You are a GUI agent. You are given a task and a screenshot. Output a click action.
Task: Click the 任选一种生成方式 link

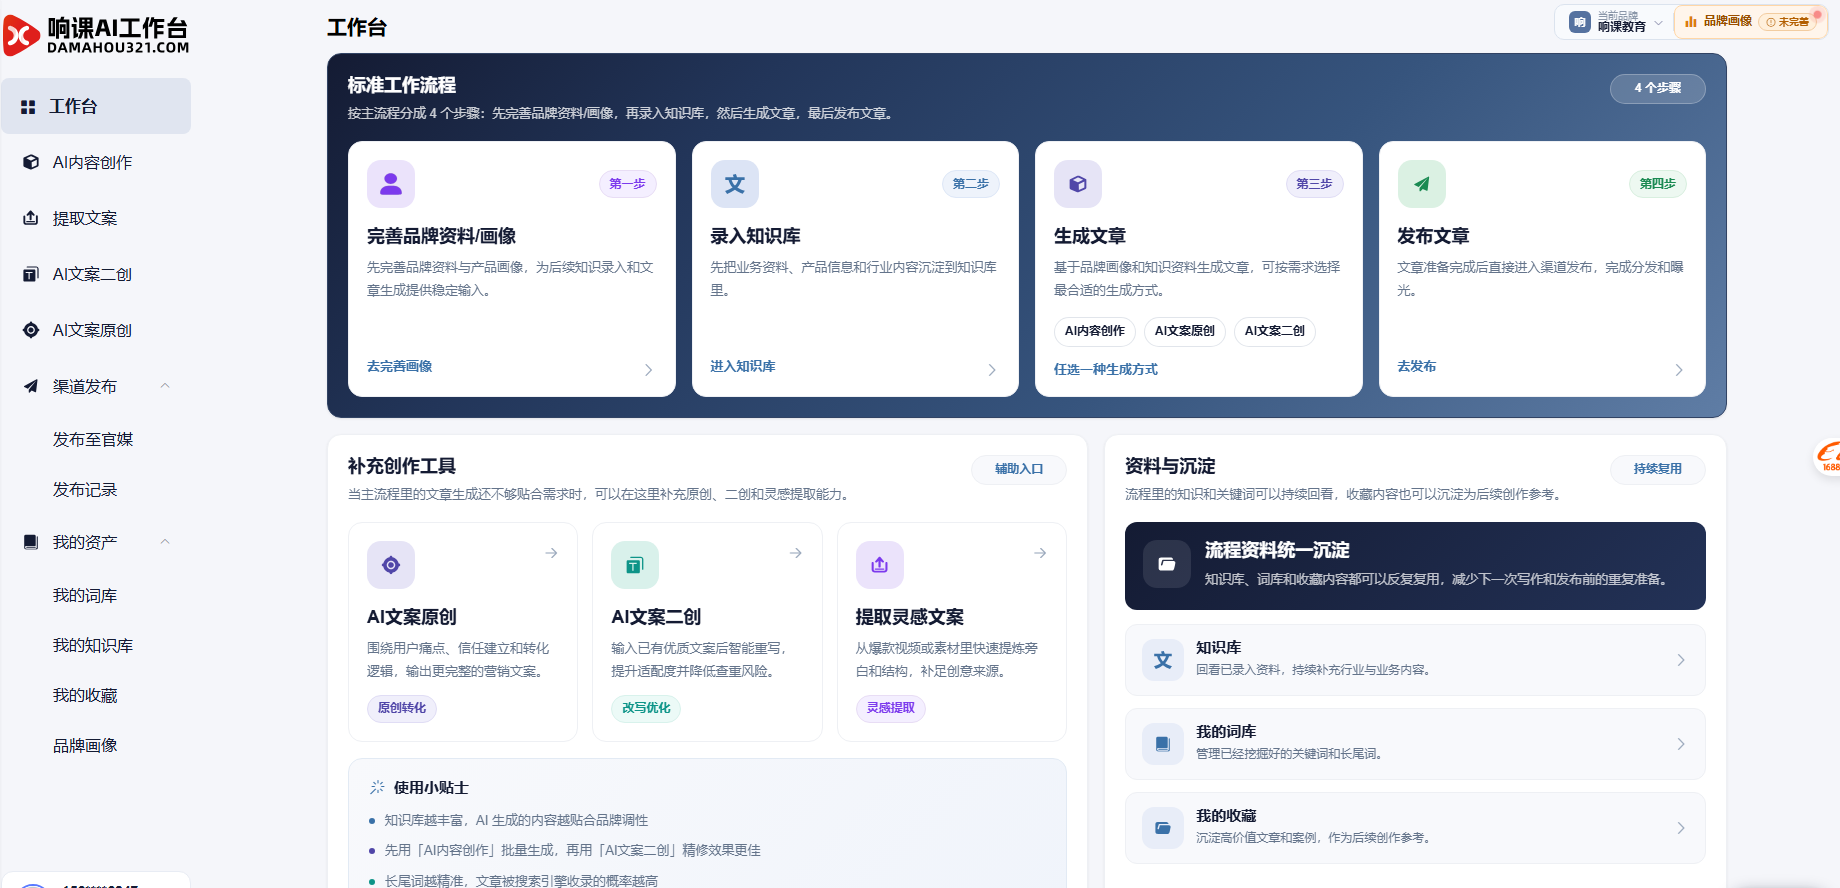click(1105, 369)
